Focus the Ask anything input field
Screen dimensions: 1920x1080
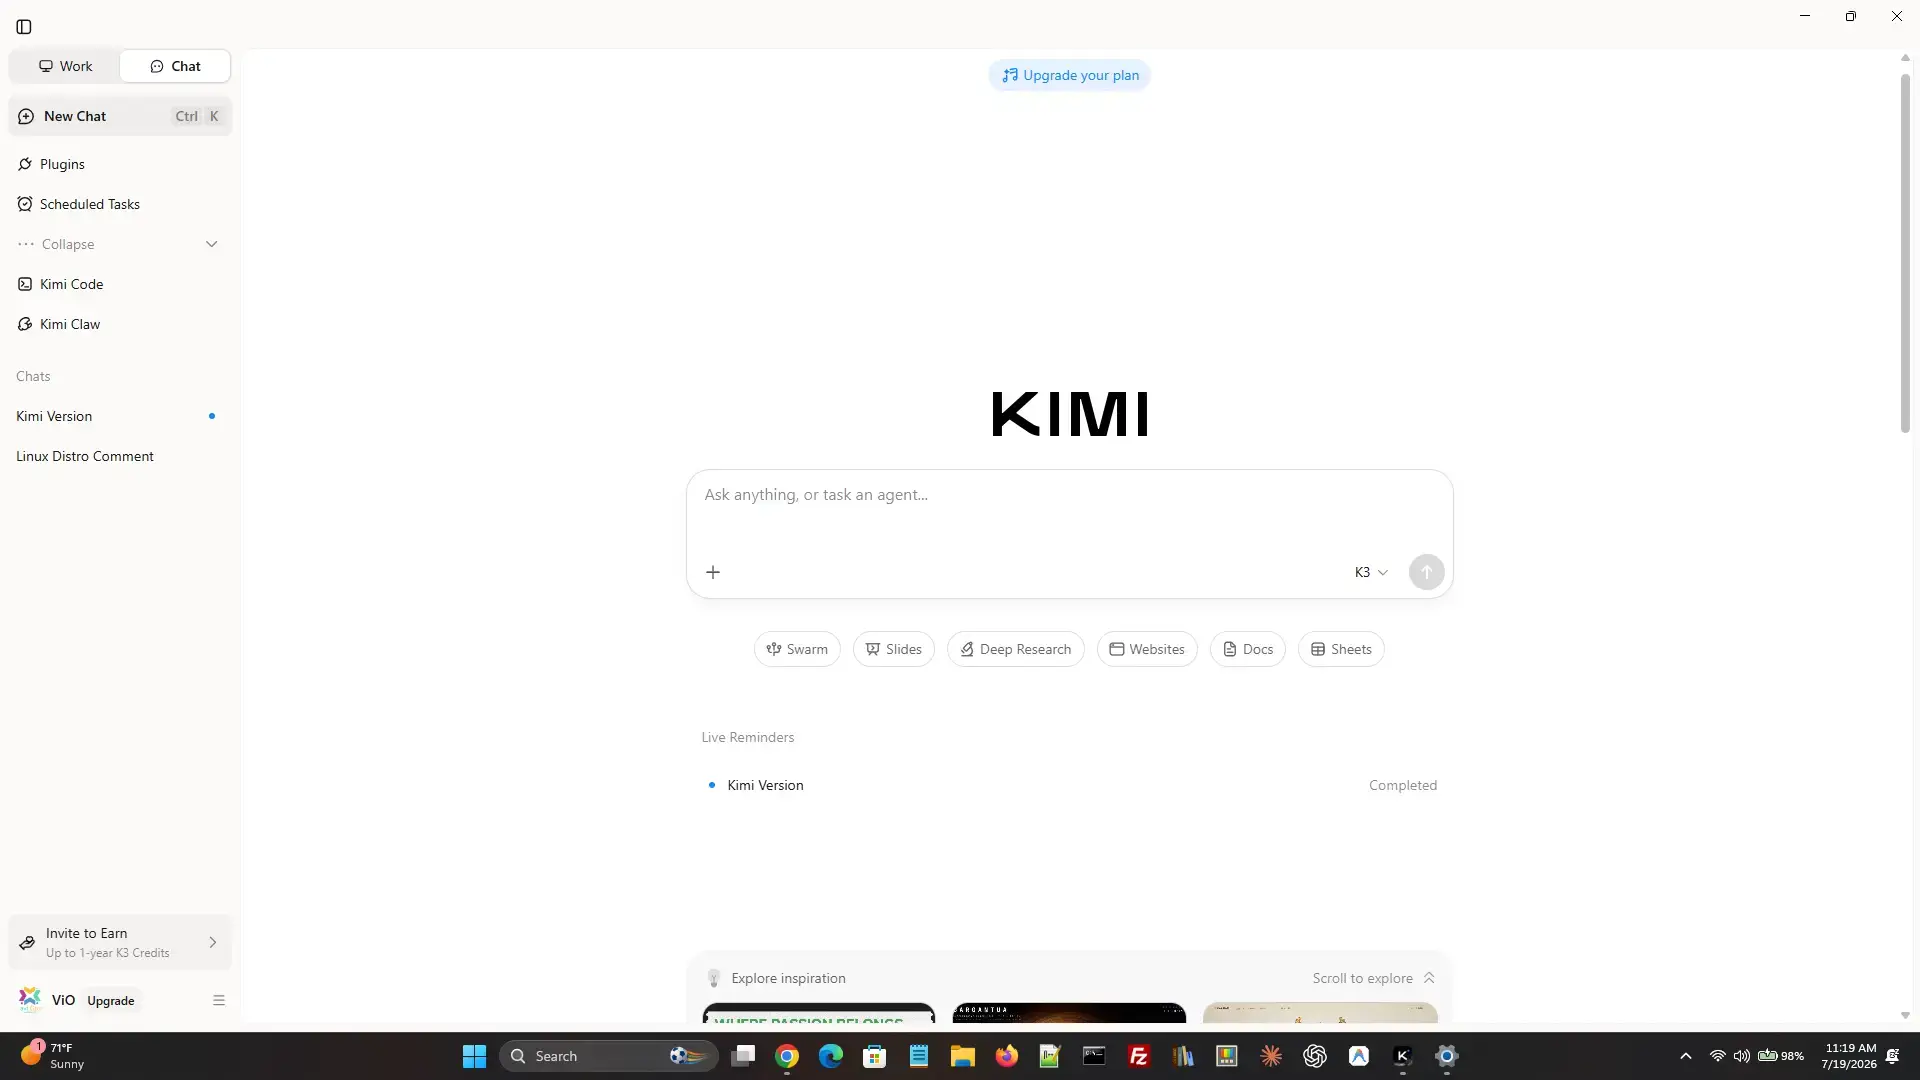(1069, 495)
